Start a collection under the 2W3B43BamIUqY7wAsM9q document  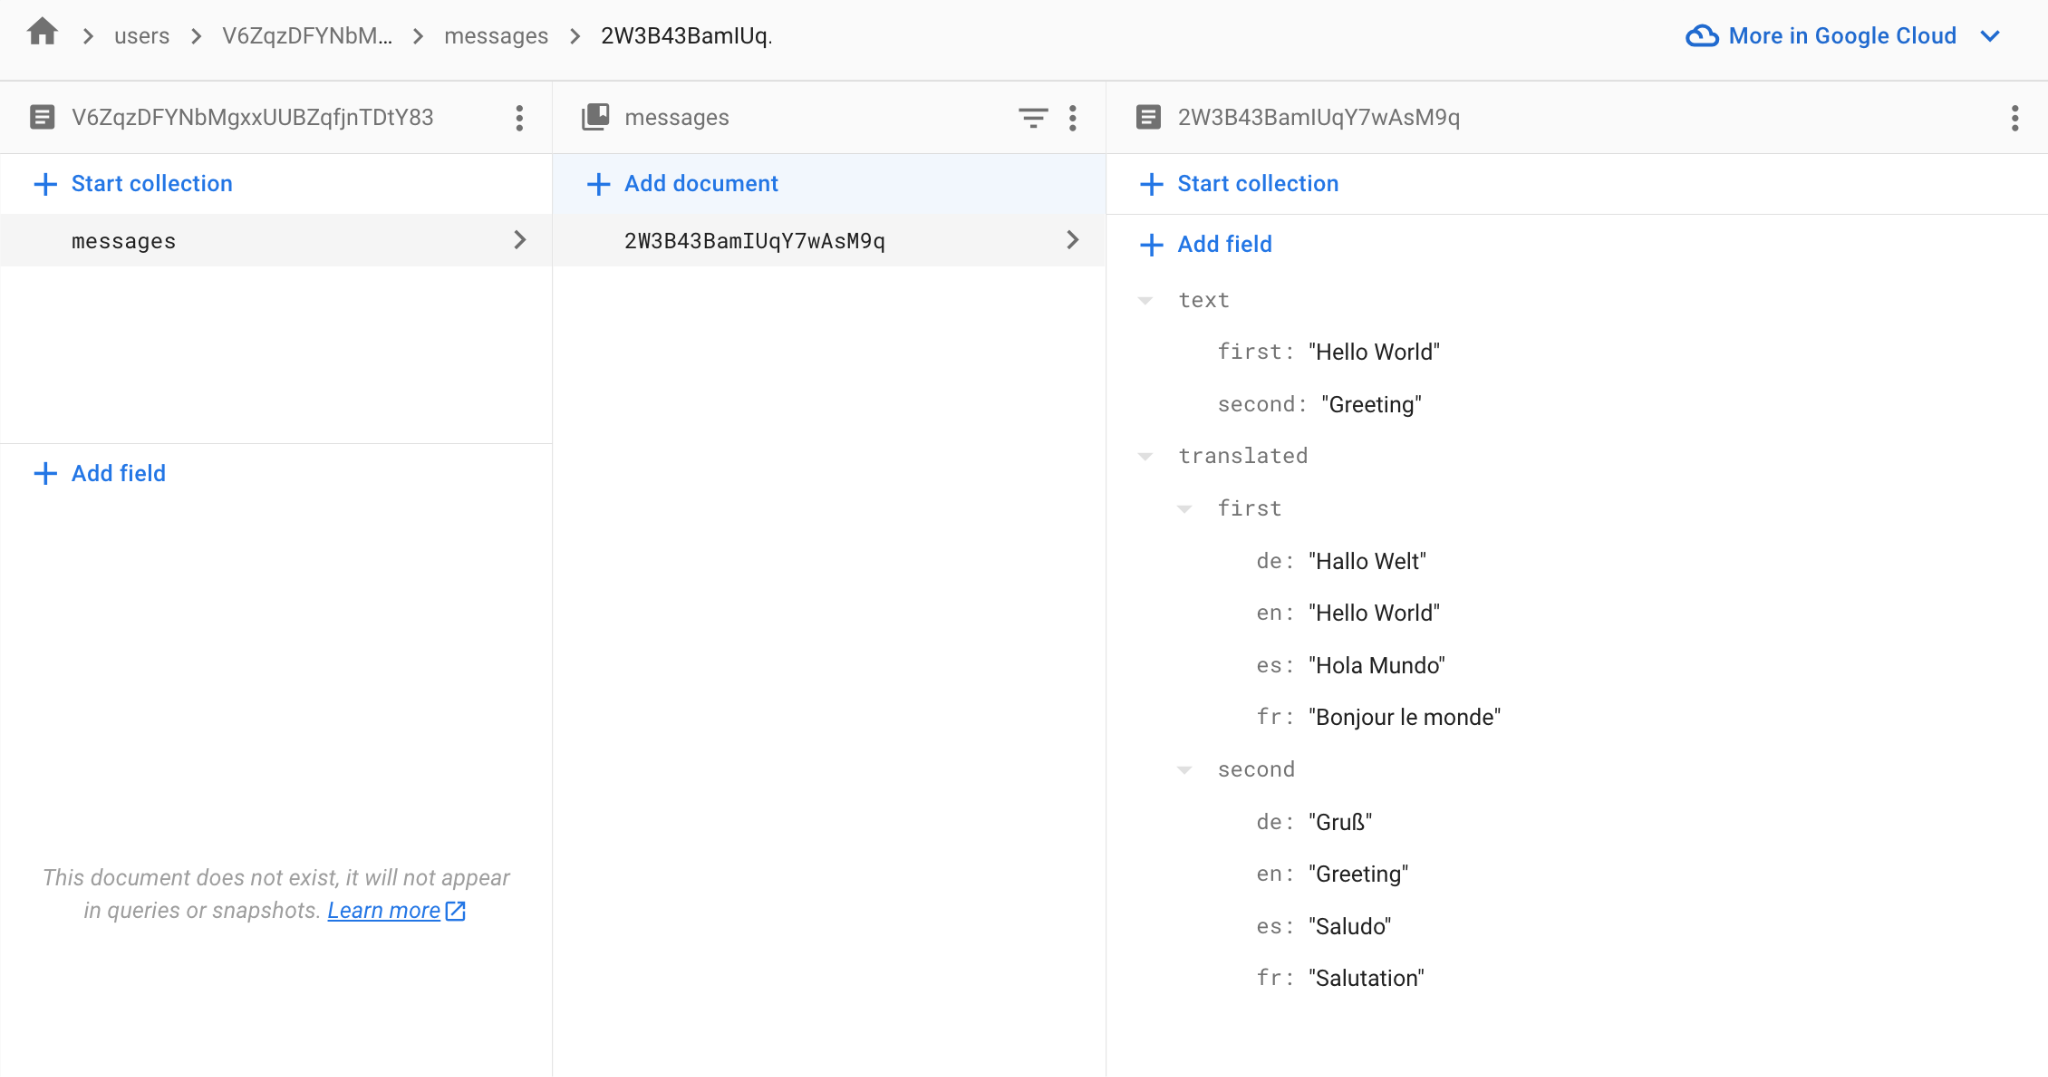coord(1258,184)
